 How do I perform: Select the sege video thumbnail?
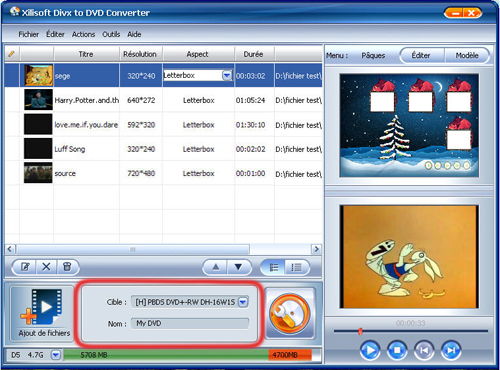(38, 75)
